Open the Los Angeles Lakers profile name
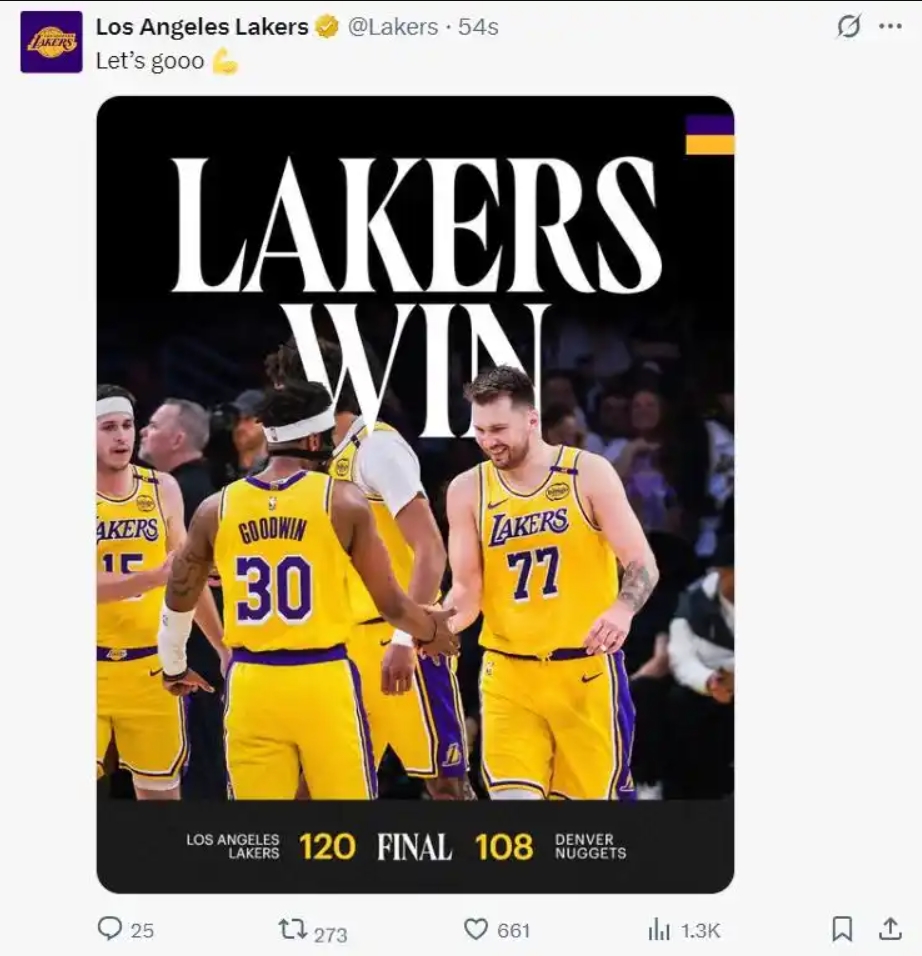This screenshot has width=922, height=956. 202,27
